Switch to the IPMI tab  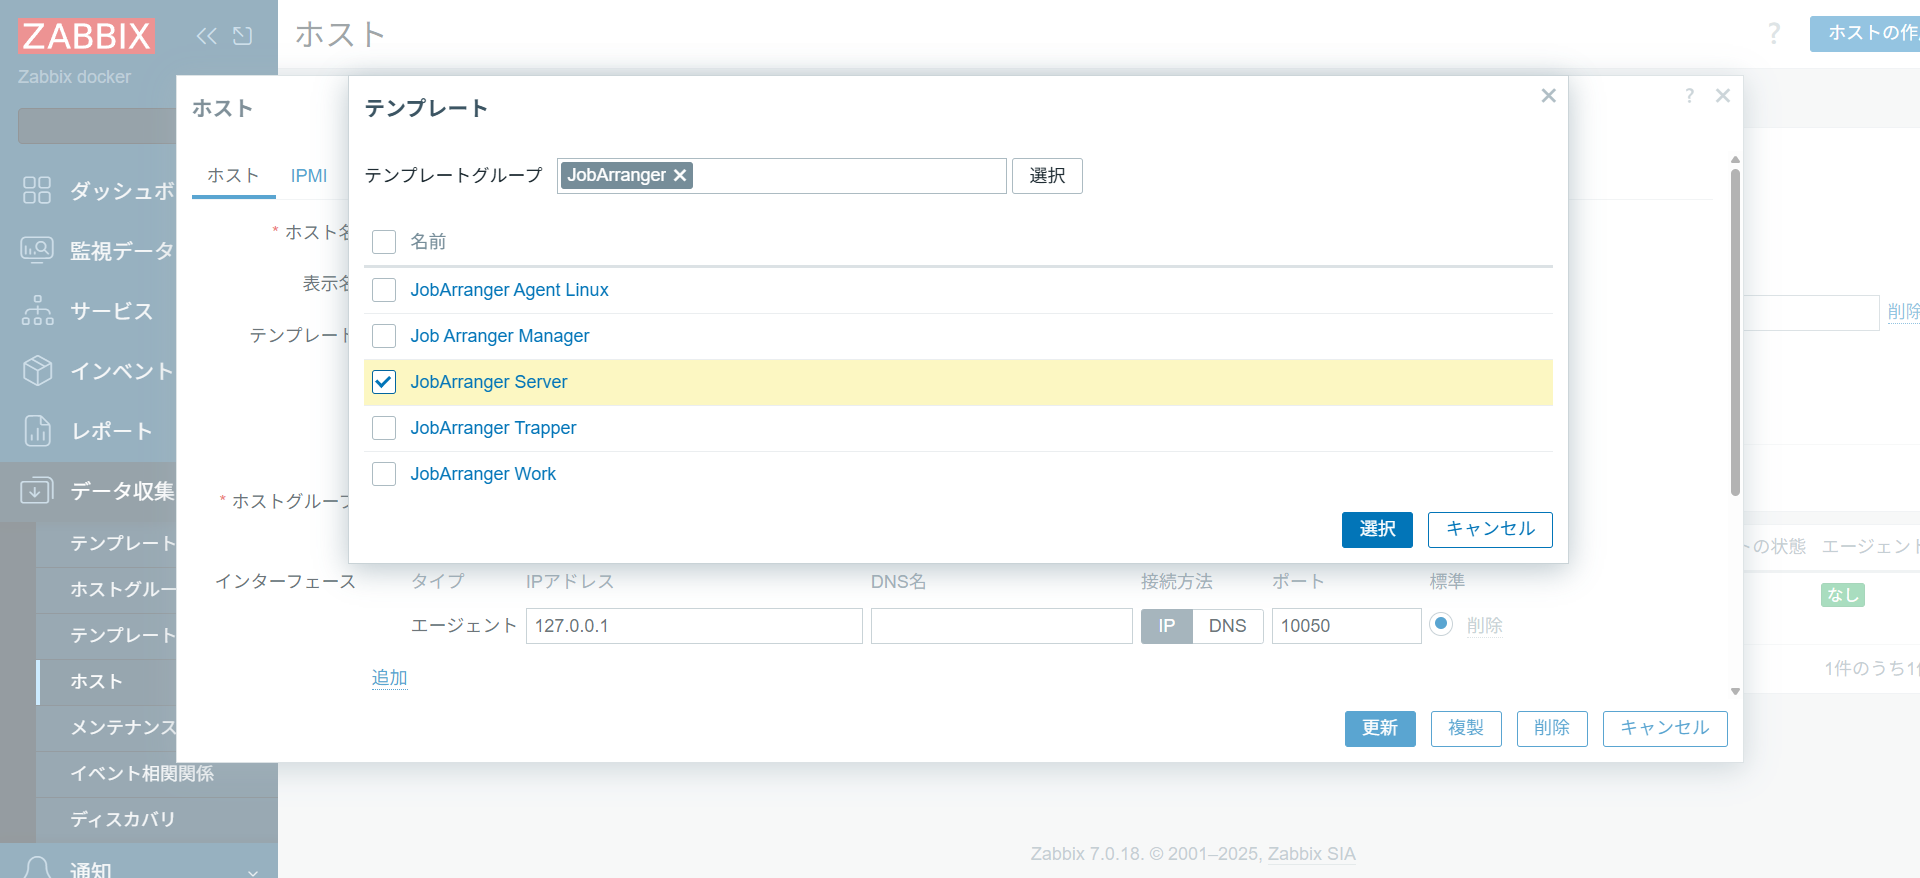click(x=309, y=176)
